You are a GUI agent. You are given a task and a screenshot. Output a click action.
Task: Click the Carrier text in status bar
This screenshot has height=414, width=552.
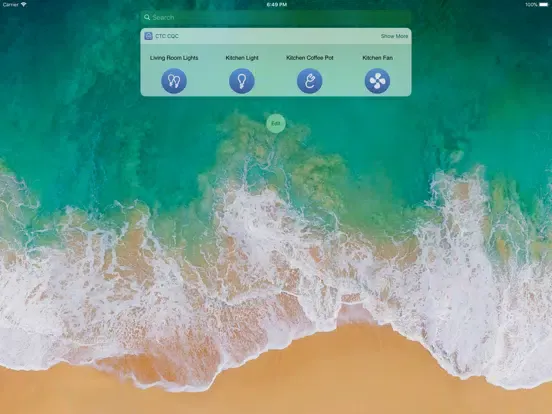[10, 5]
